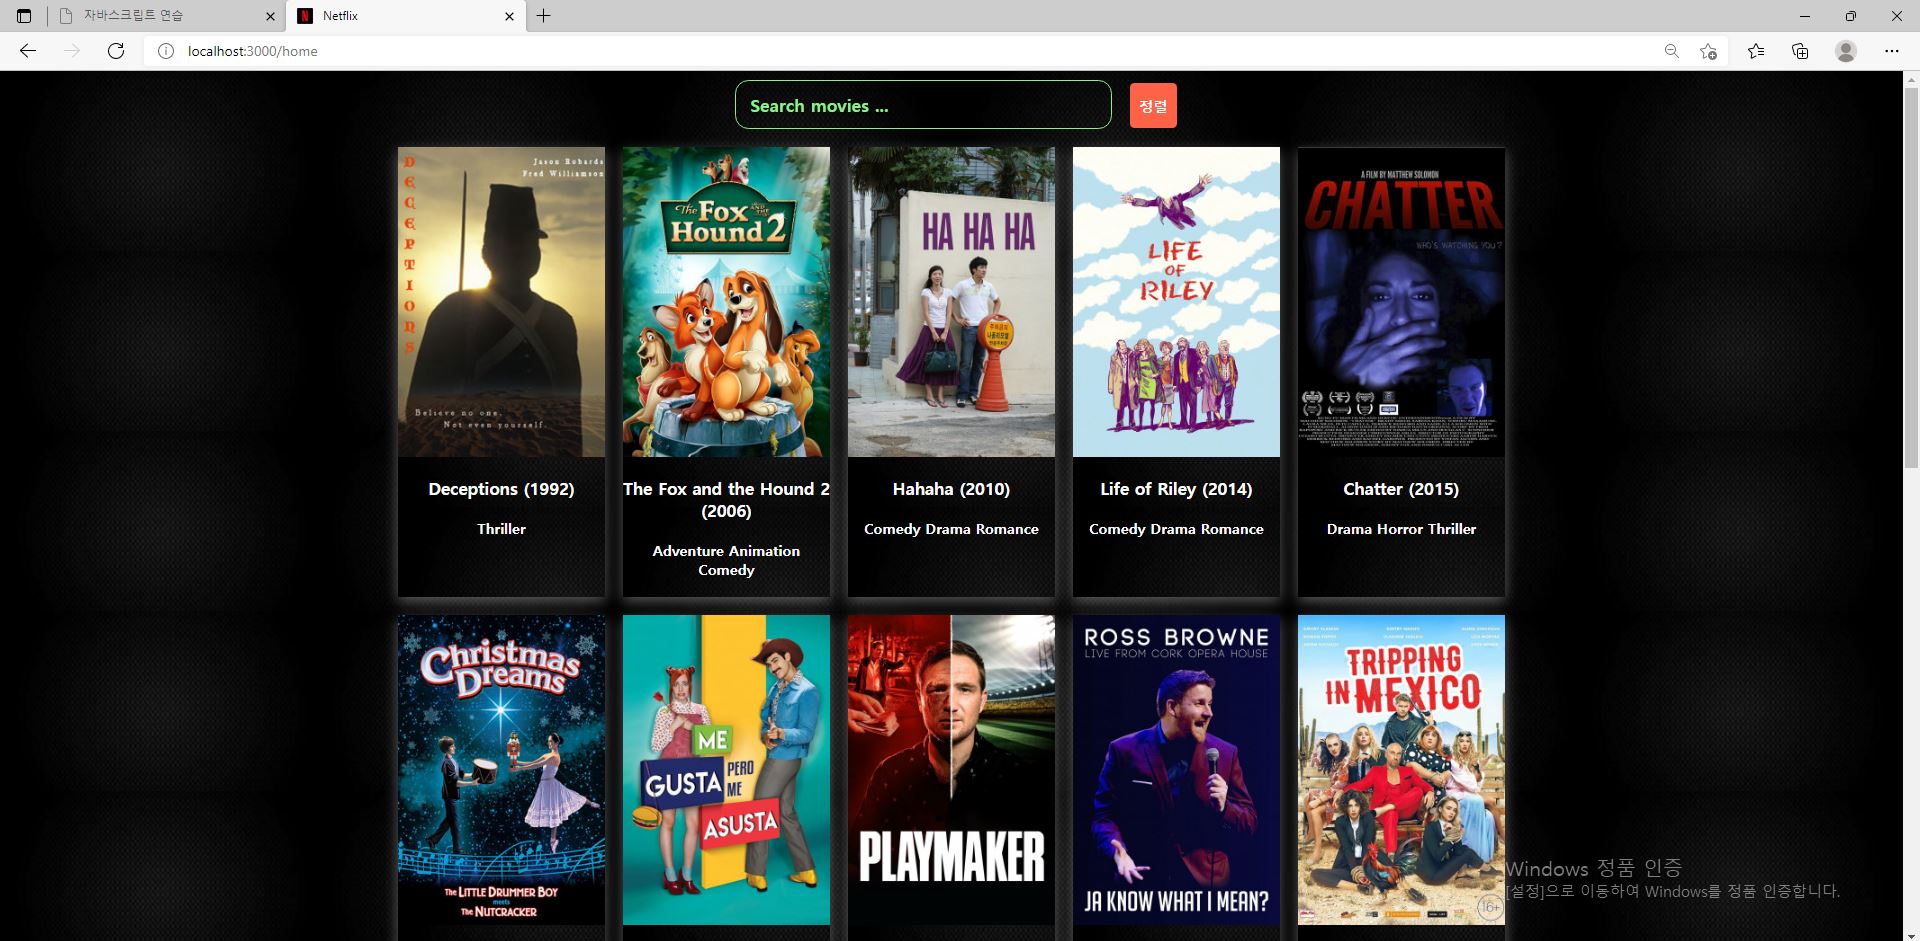Reload the localhost page
The height and width of the screenshot is (941, 1920).
116,51
